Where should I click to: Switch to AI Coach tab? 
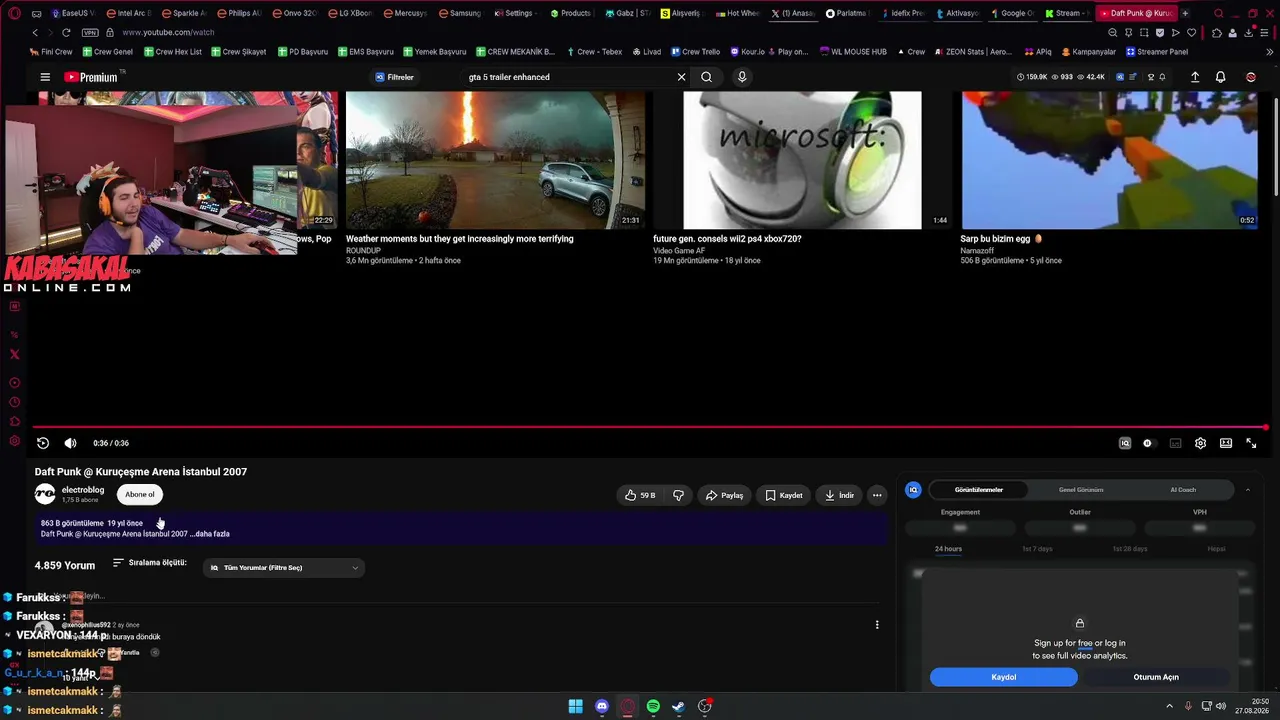[1183, 490]
